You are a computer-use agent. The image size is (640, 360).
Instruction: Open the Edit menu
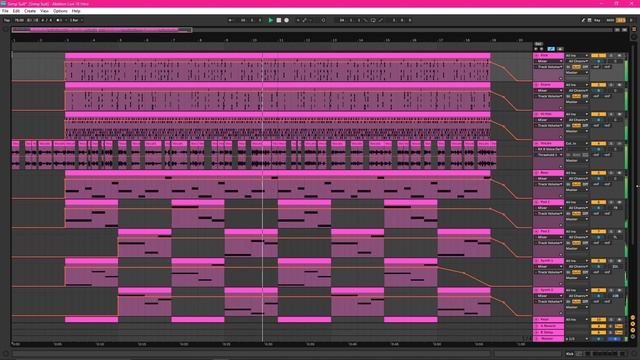pyautogui.click(x=16, y=11)
